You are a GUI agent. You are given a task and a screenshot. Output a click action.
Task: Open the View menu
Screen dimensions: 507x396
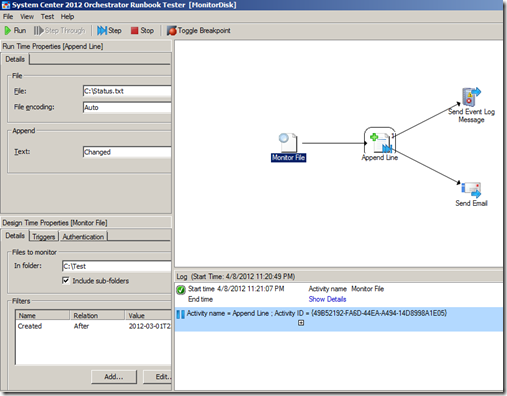click(x=27, y=17)
